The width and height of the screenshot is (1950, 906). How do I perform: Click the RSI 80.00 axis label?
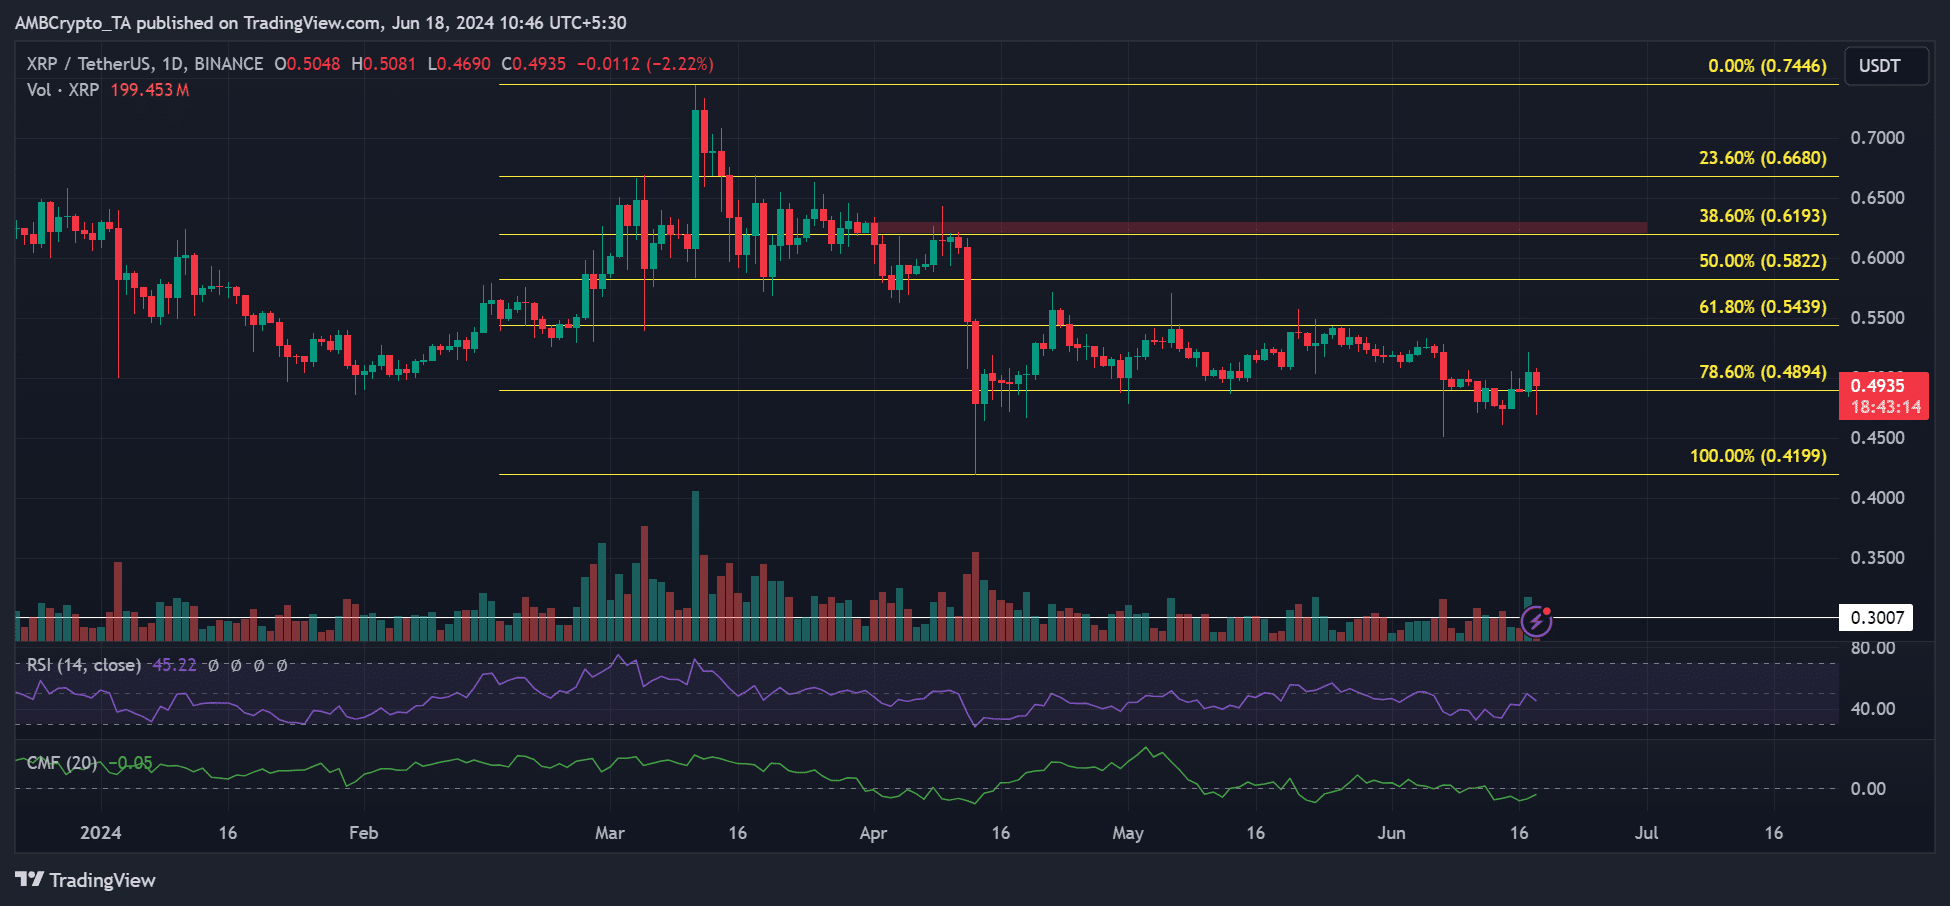(1873, 648)
